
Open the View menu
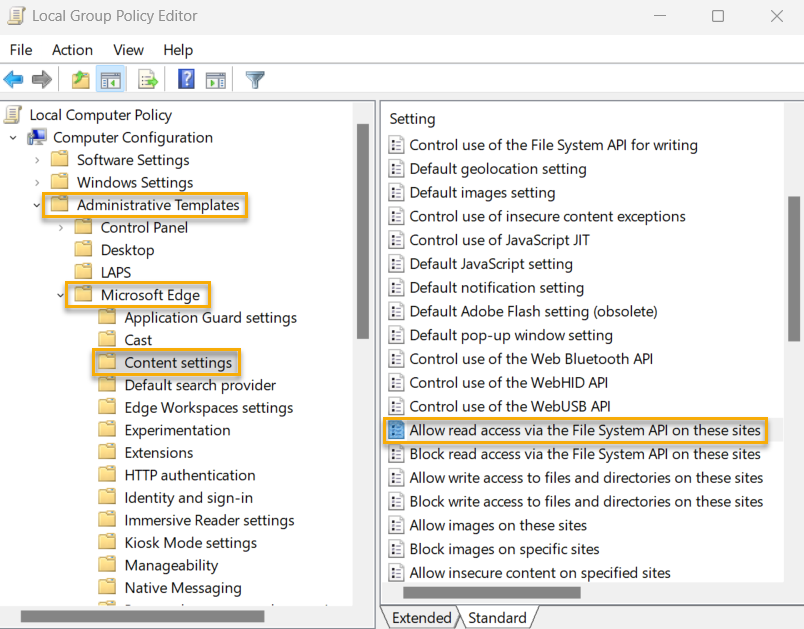pyautogui.click(x=127, y=50)
